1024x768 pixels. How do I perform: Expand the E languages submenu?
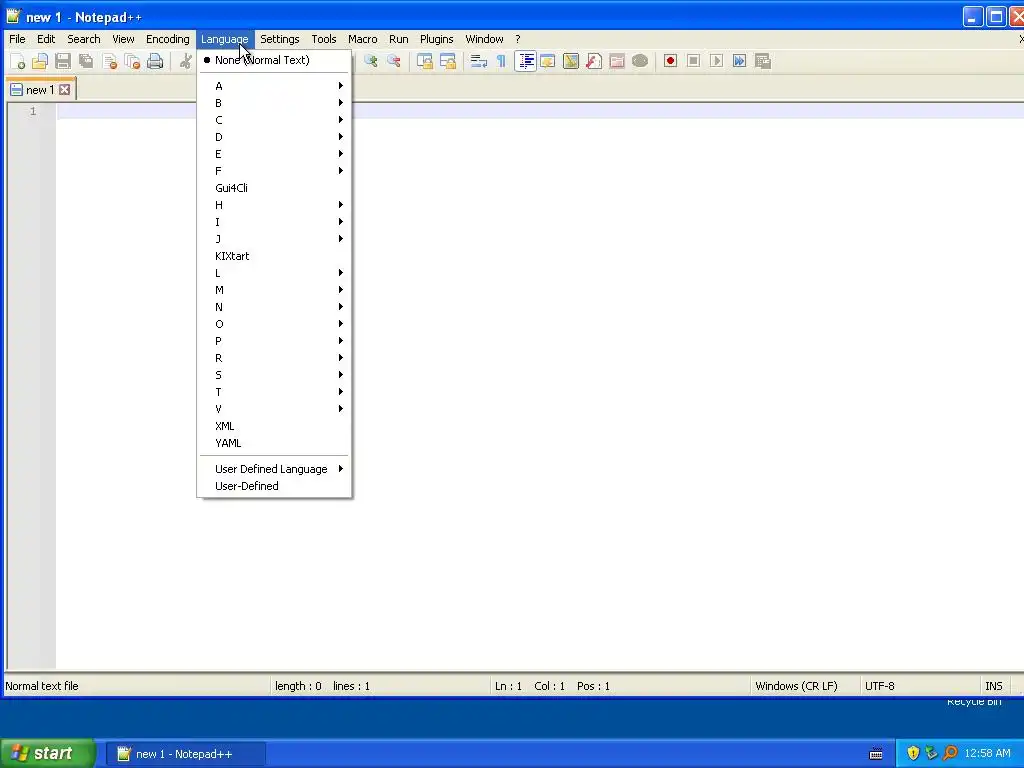click(274, 154)
